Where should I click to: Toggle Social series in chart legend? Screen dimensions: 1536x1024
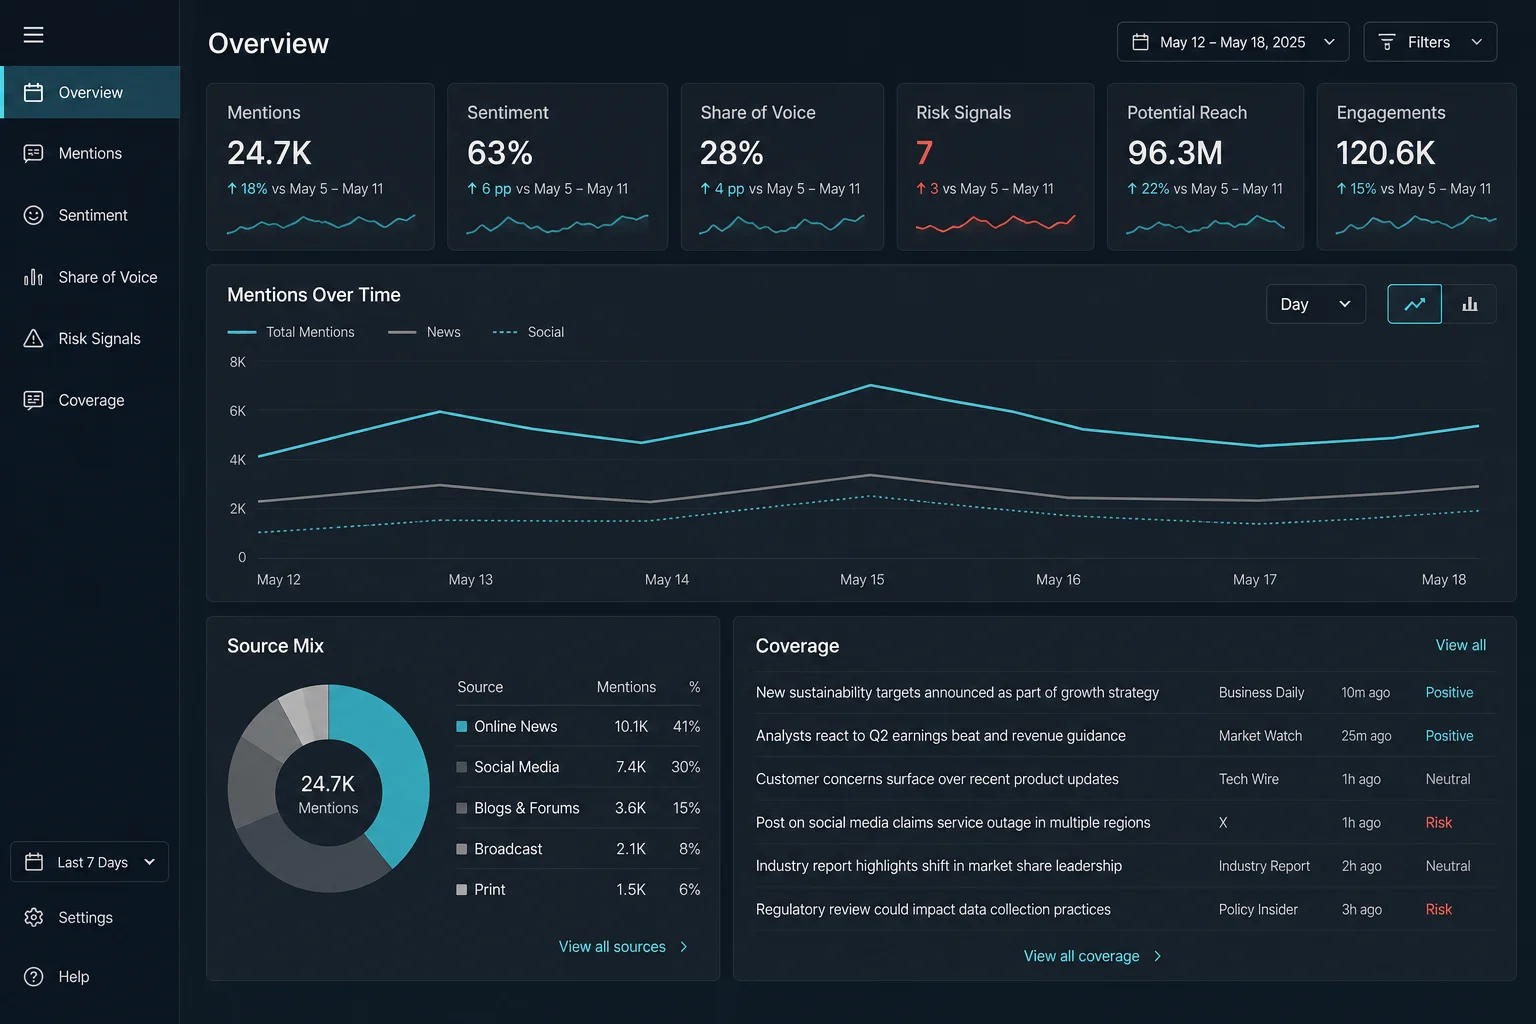pyautogui.click(x=528, y=332)
